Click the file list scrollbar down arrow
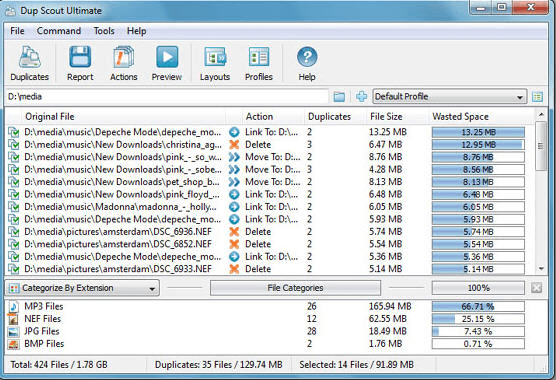 [x=541, y=269]
